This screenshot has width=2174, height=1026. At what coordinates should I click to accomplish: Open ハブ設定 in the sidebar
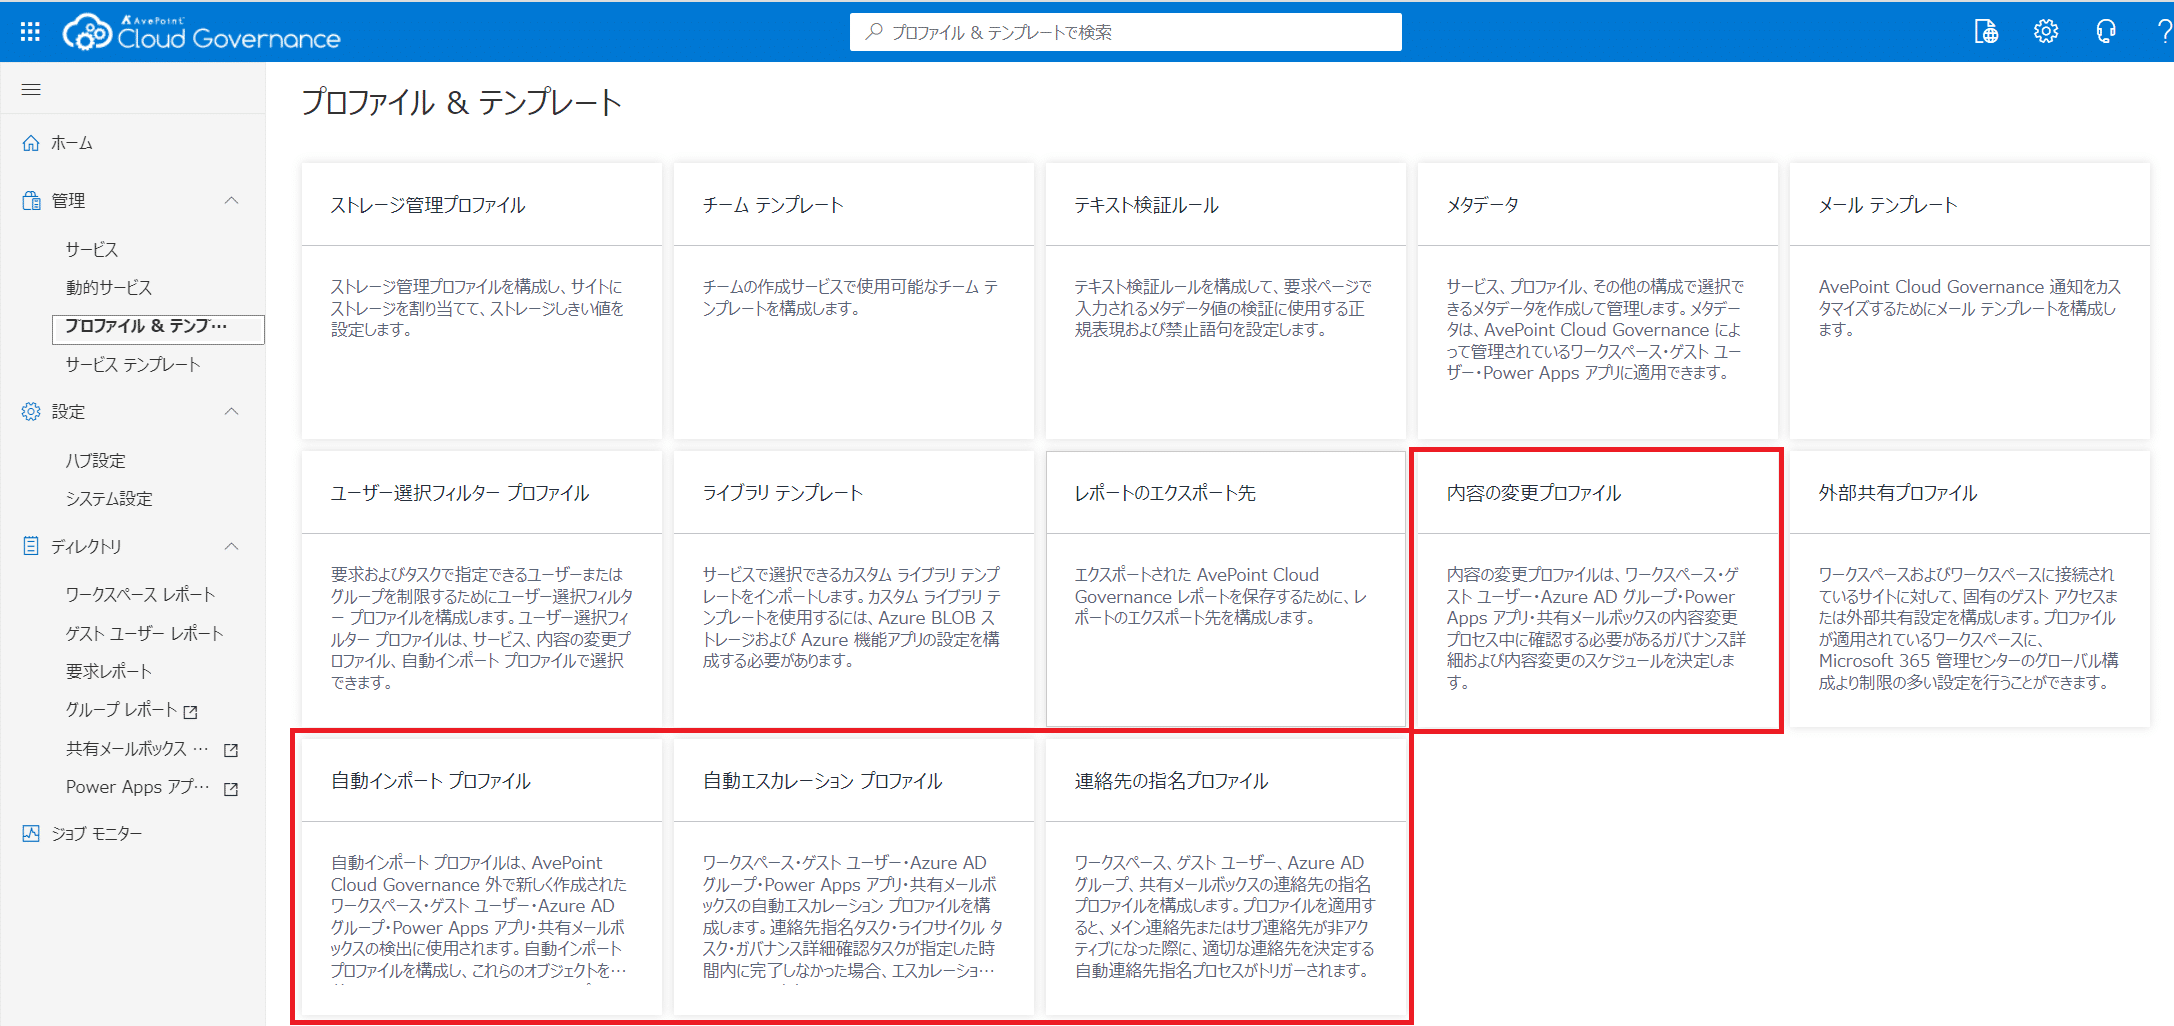click(x=96, y=460)
